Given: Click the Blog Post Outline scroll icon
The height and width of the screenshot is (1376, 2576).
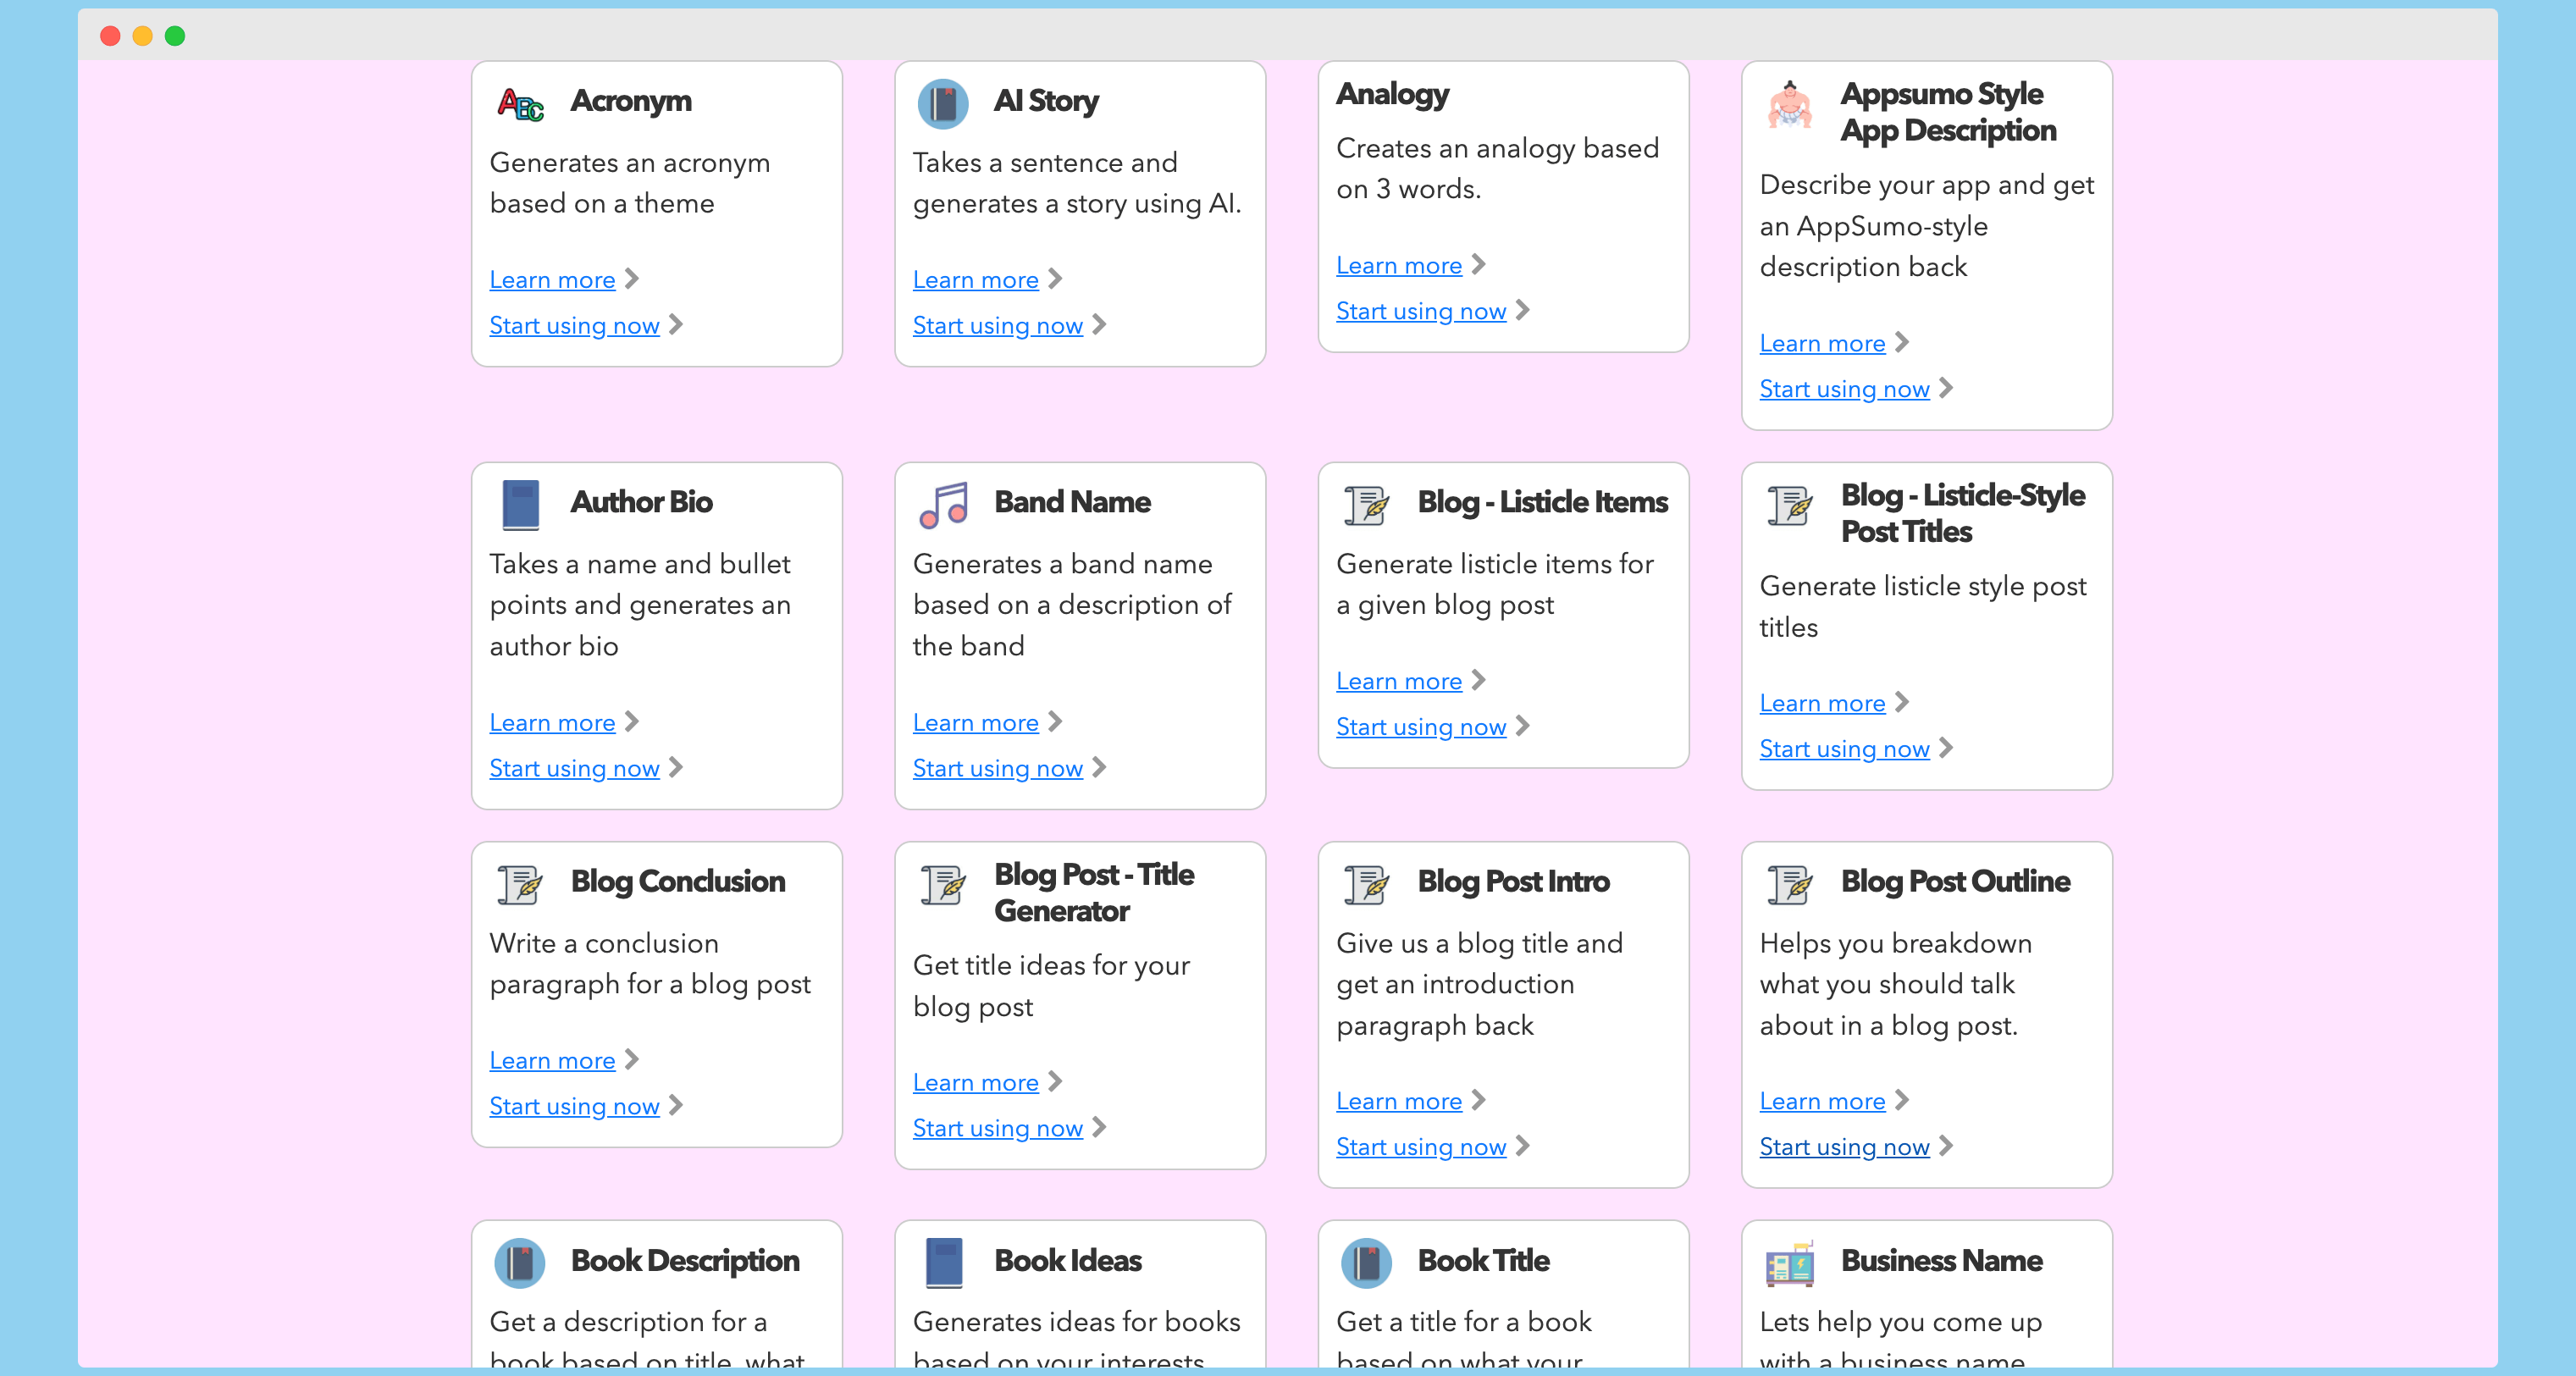Looking at the screenshot, I should click(x=1790, y=883).
